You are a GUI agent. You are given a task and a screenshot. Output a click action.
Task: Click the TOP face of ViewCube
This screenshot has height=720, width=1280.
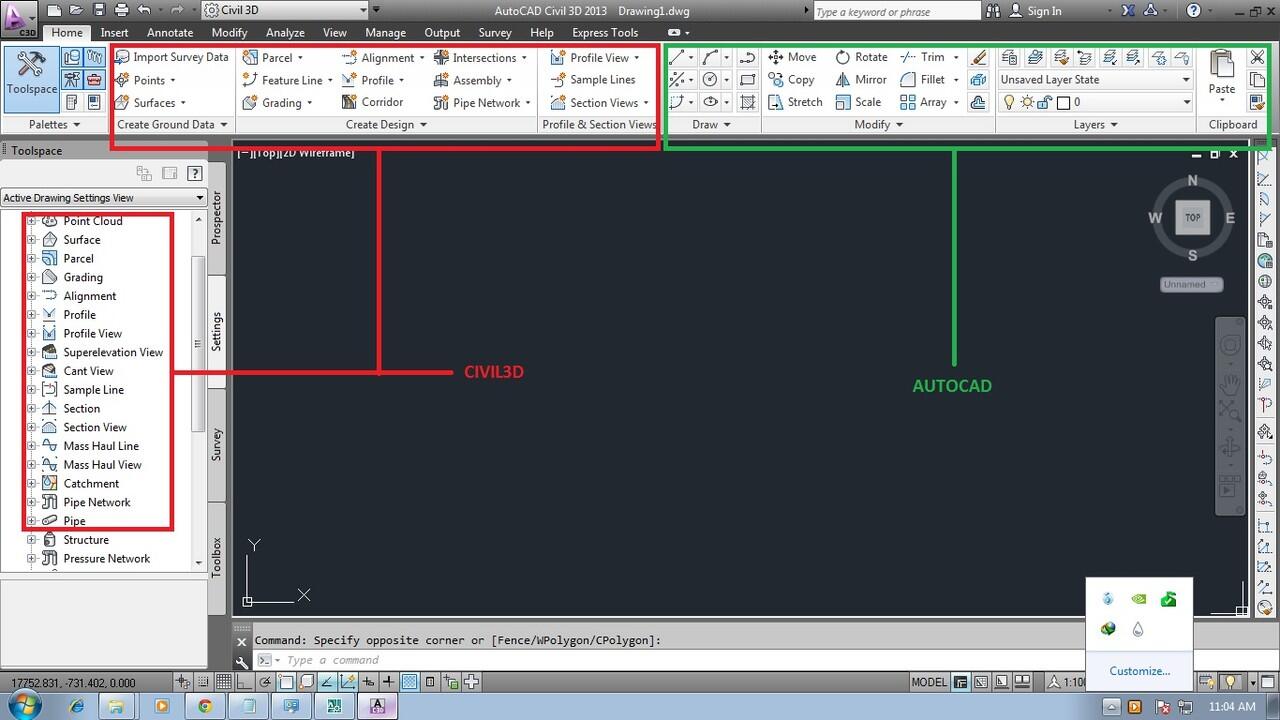(x=1192, y=217)
